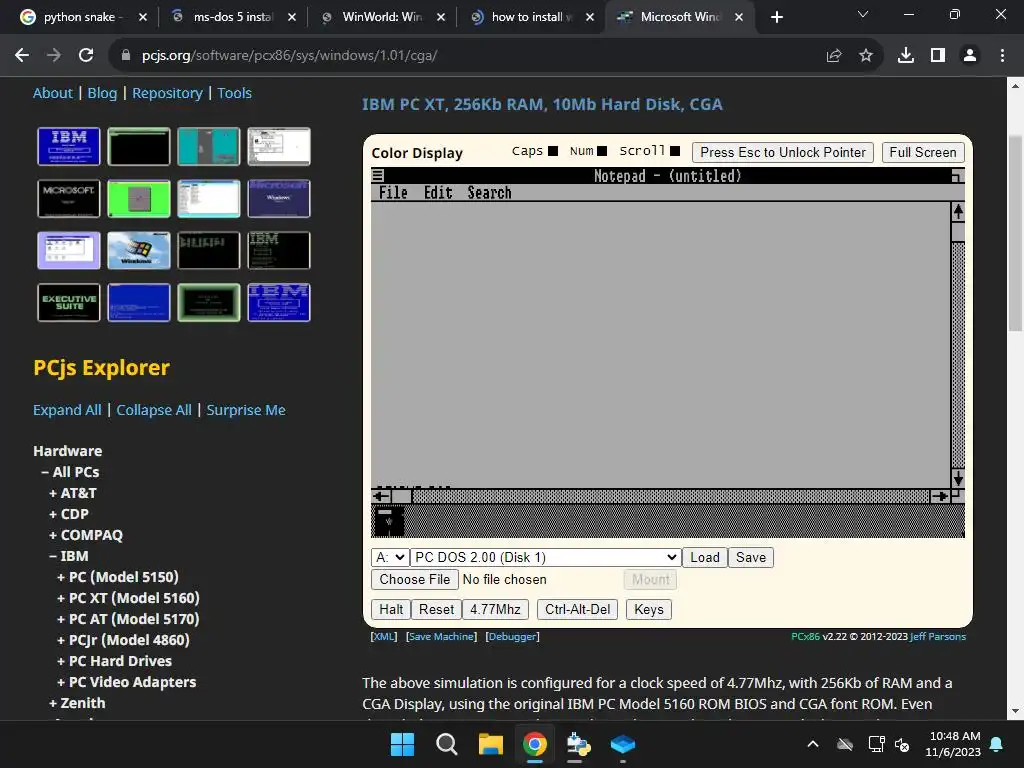Click the 4.77Mhz speed button
The image size is (1024, 768).
click(495, 609)
